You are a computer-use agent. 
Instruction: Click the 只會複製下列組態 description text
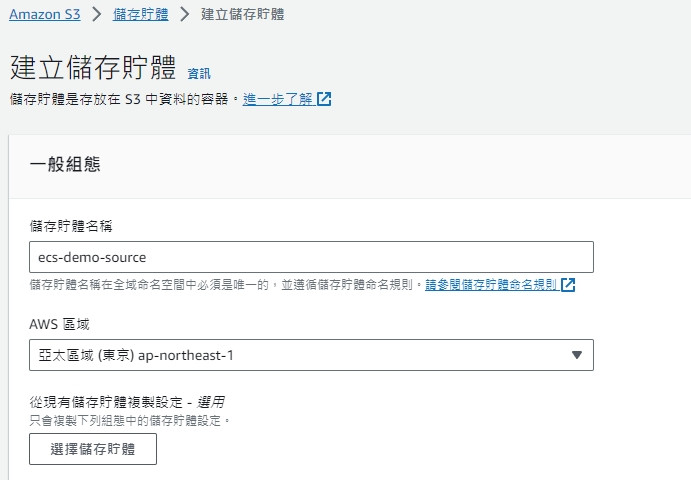click(130, 420)
